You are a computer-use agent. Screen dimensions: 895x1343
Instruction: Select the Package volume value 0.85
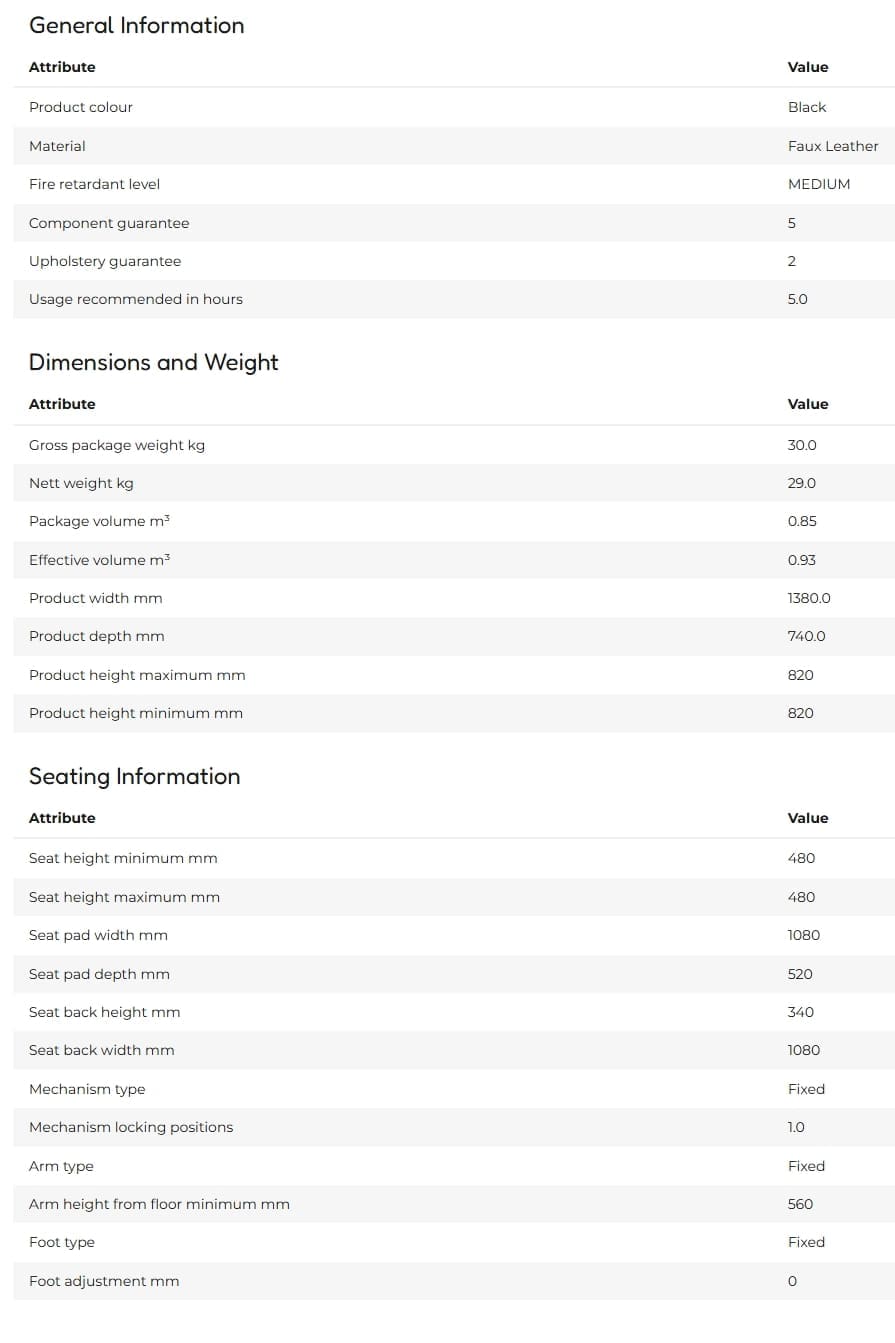(802, 521)
